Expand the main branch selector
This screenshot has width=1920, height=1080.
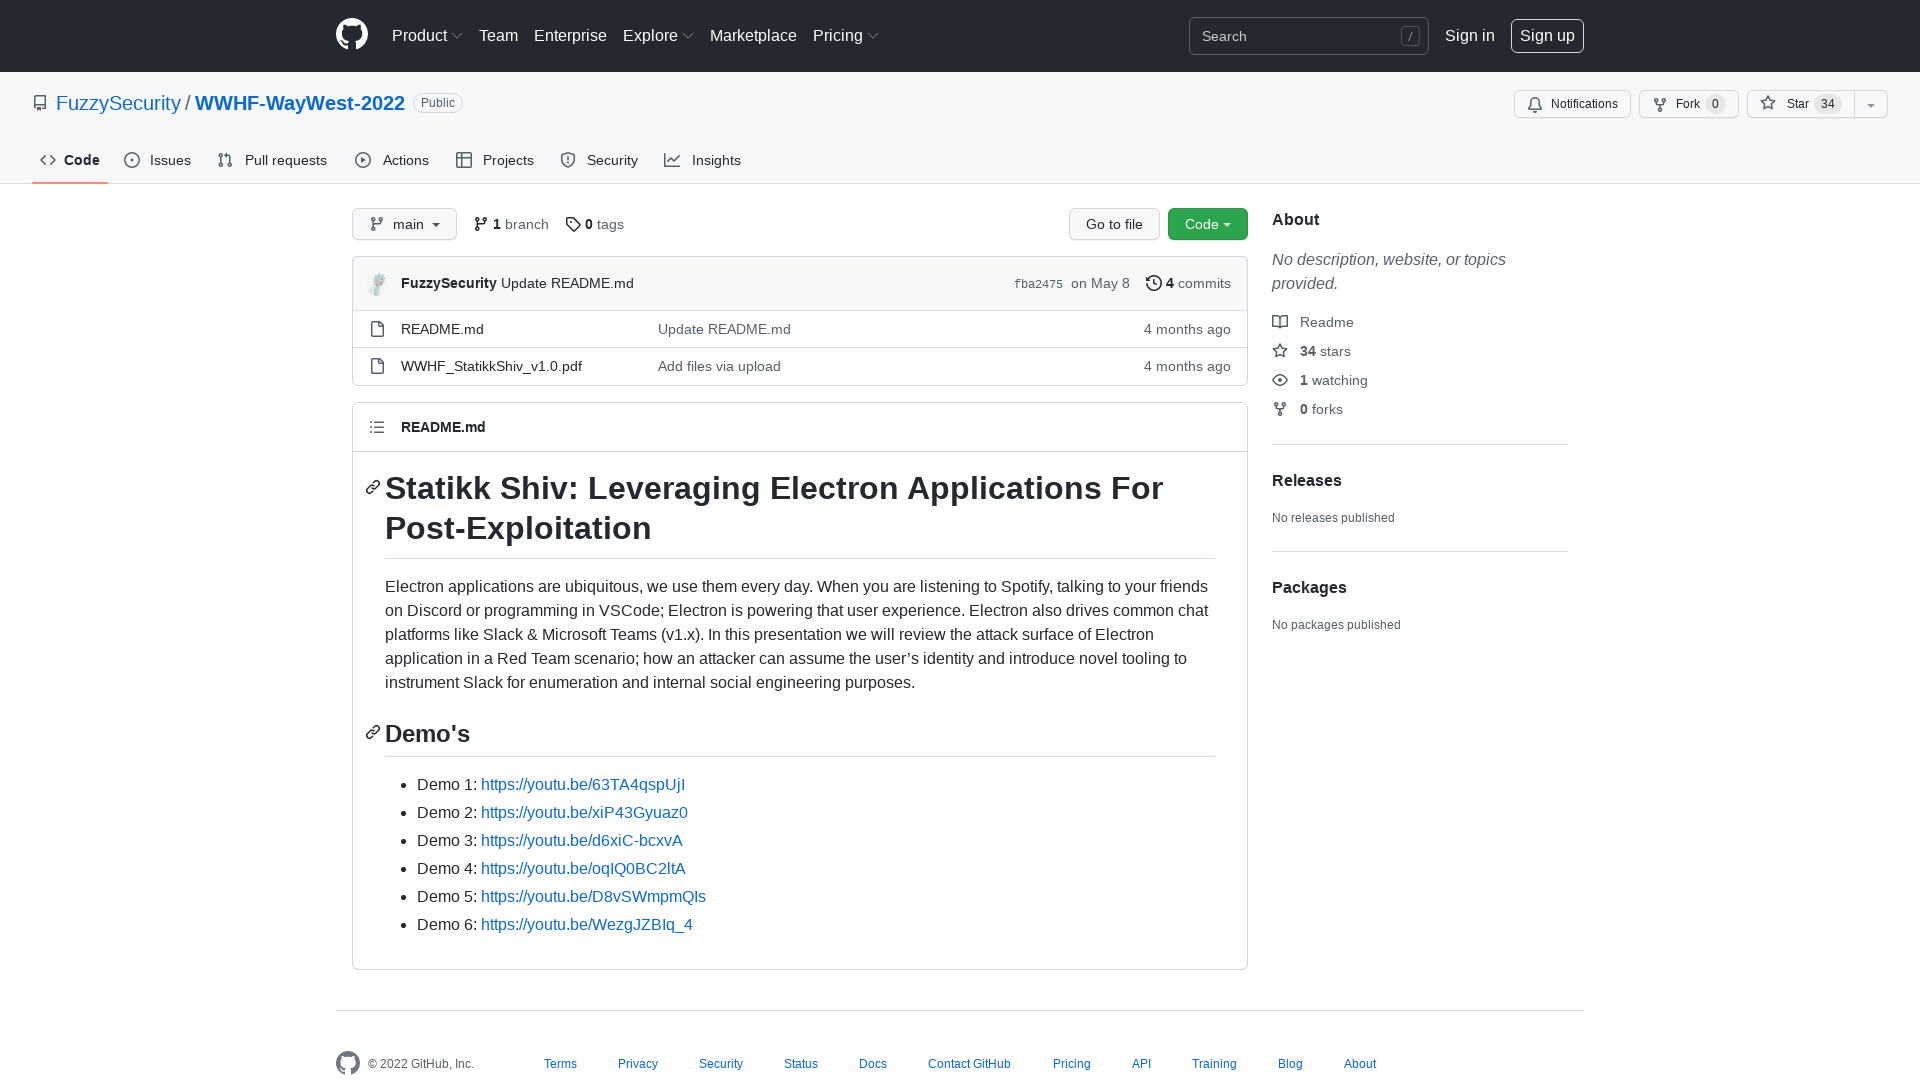[404, 224]
